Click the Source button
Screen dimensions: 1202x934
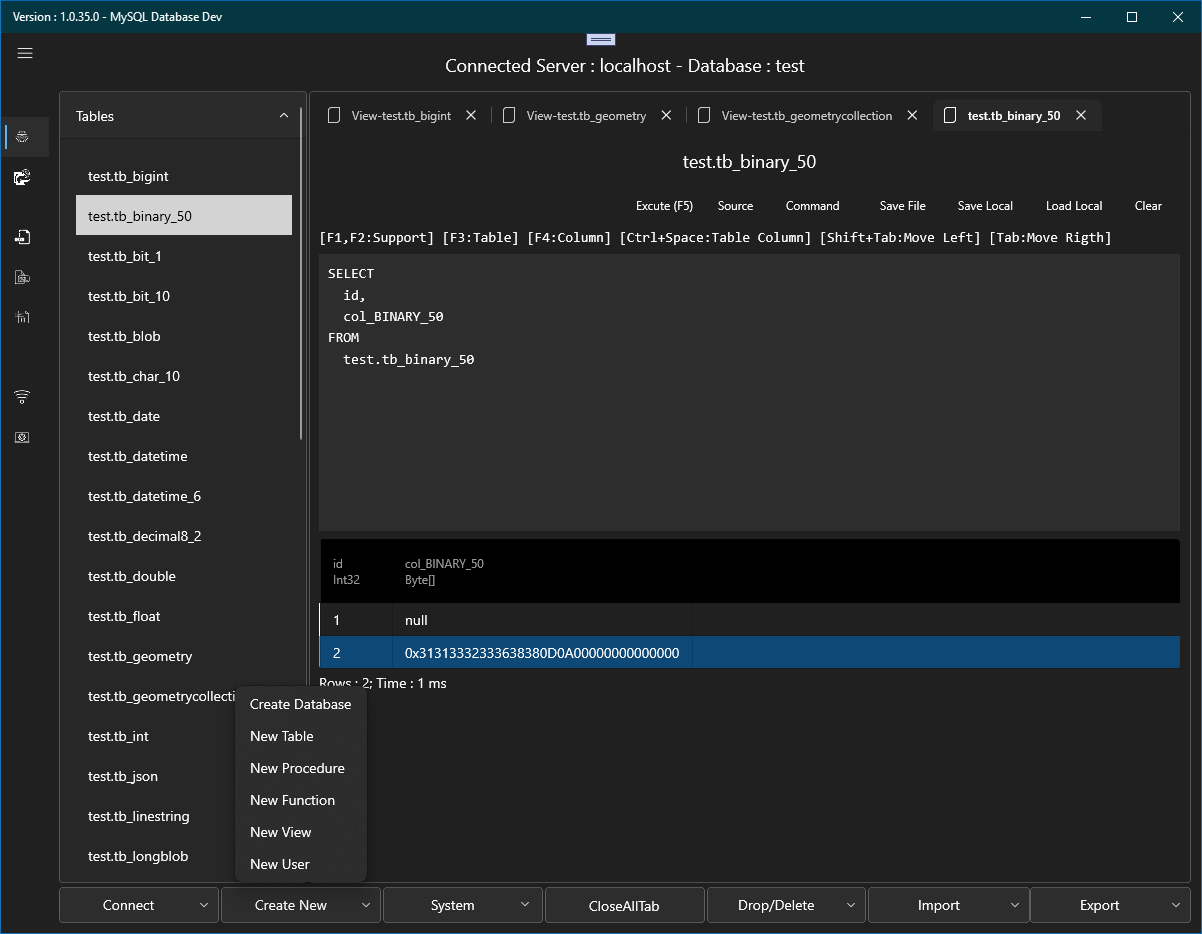tap(735, 206)
